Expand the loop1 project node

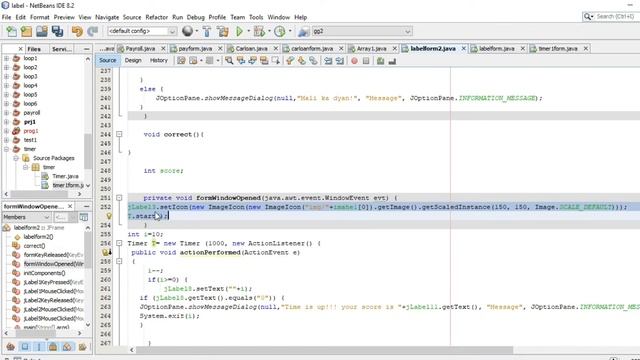point(7,58)
